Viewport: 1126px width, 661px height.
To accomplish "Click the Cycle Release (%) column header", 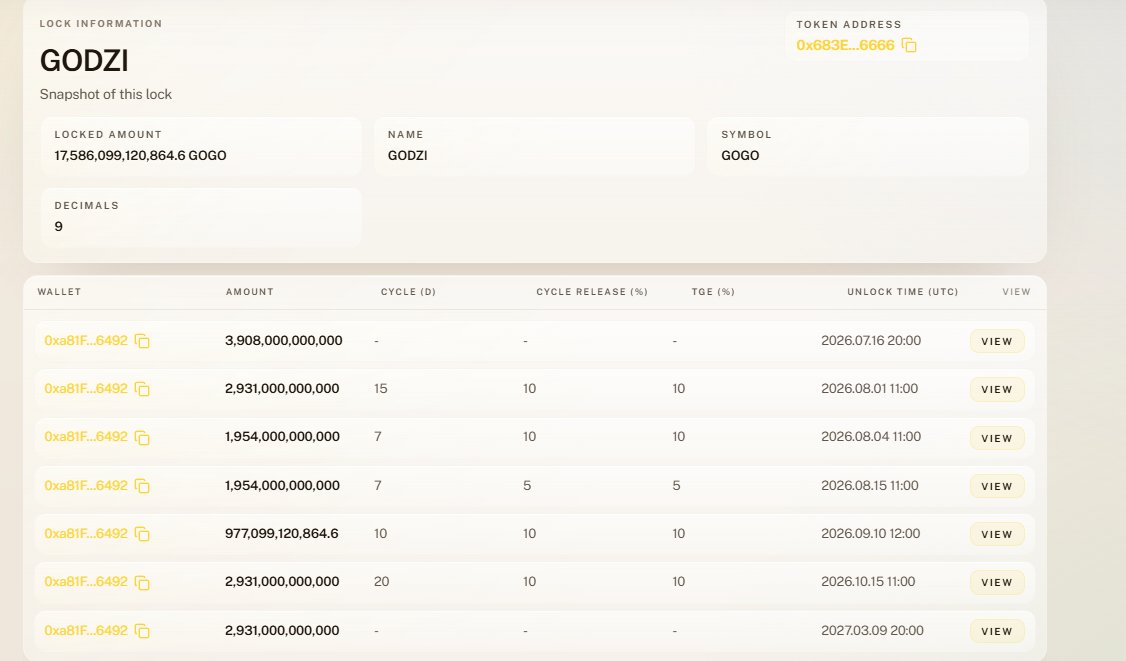I will click(592, 292).
